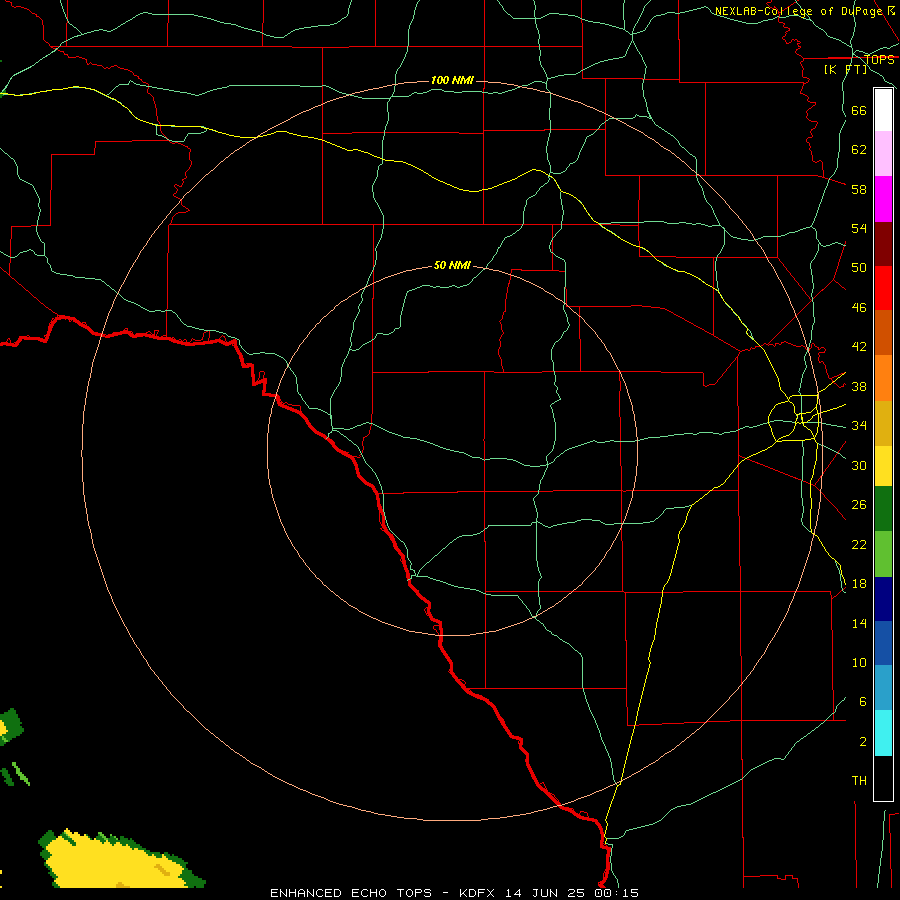Click the gold legend swatch
This screenshot has width=900, height=900.
(883, 424)
